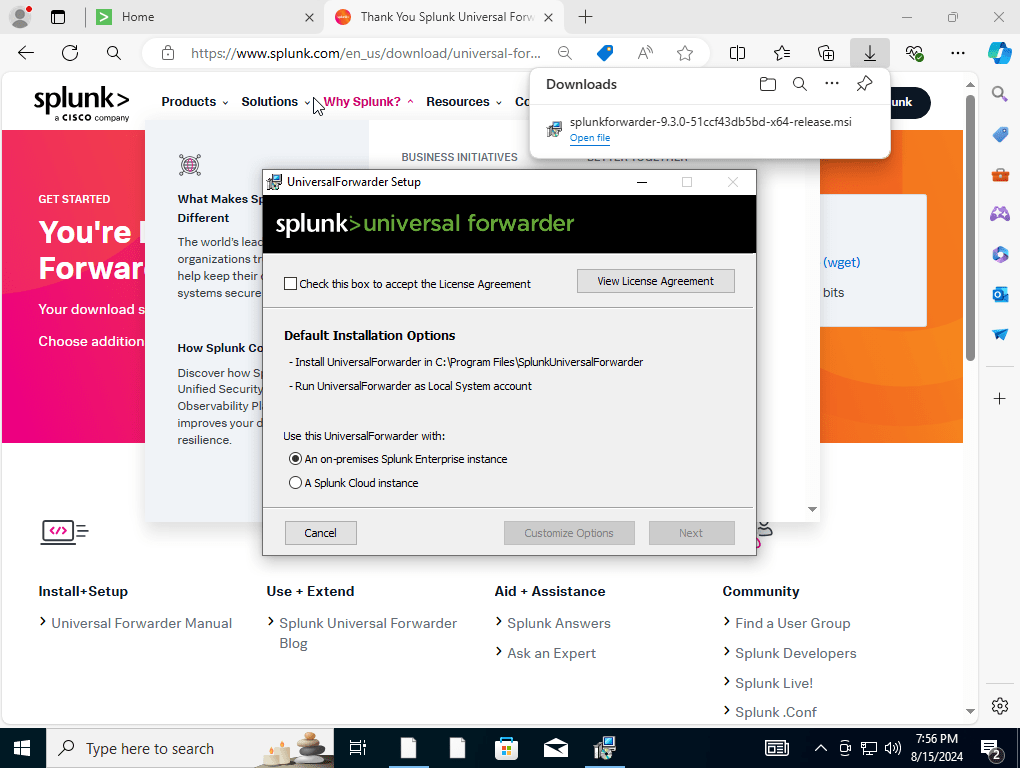Click the zoom magnifier icon in the address bar
The width and height of the screenshot is (1020, 768).
[565, 53]
